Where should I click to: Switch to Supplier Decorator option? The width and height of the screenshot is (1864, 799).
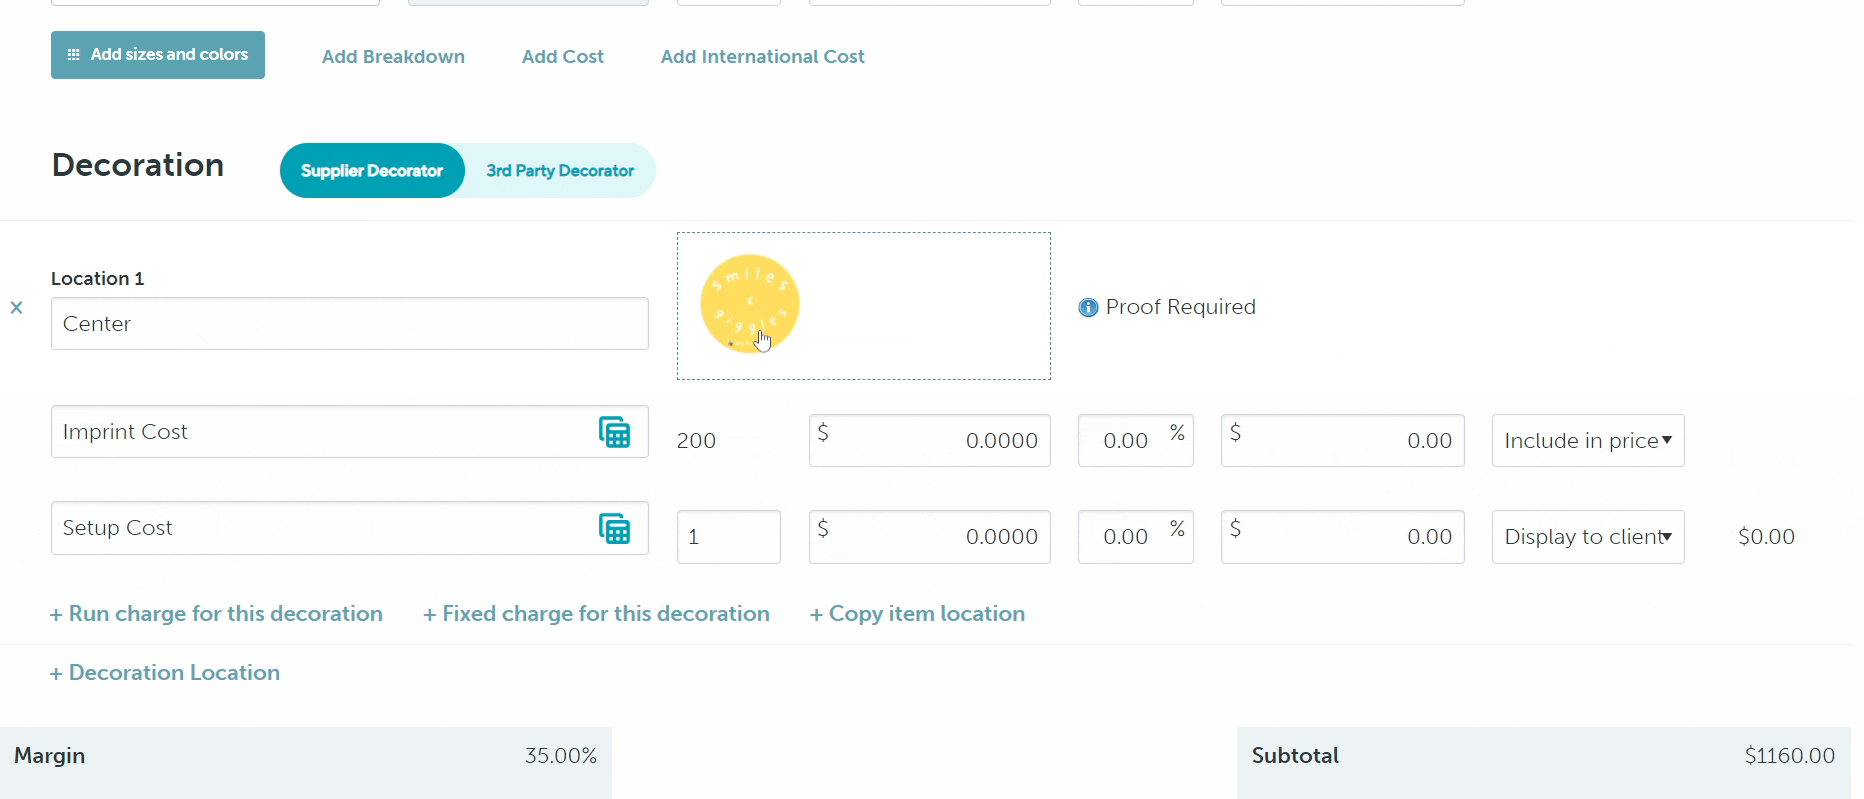click(372, 171)
